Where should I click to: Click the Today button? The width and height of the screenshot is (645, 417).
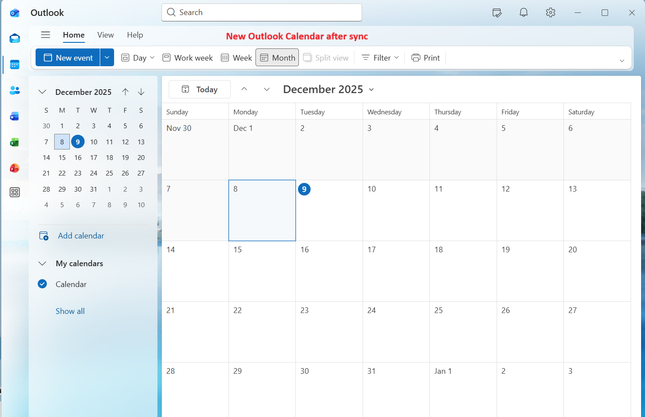200,89
